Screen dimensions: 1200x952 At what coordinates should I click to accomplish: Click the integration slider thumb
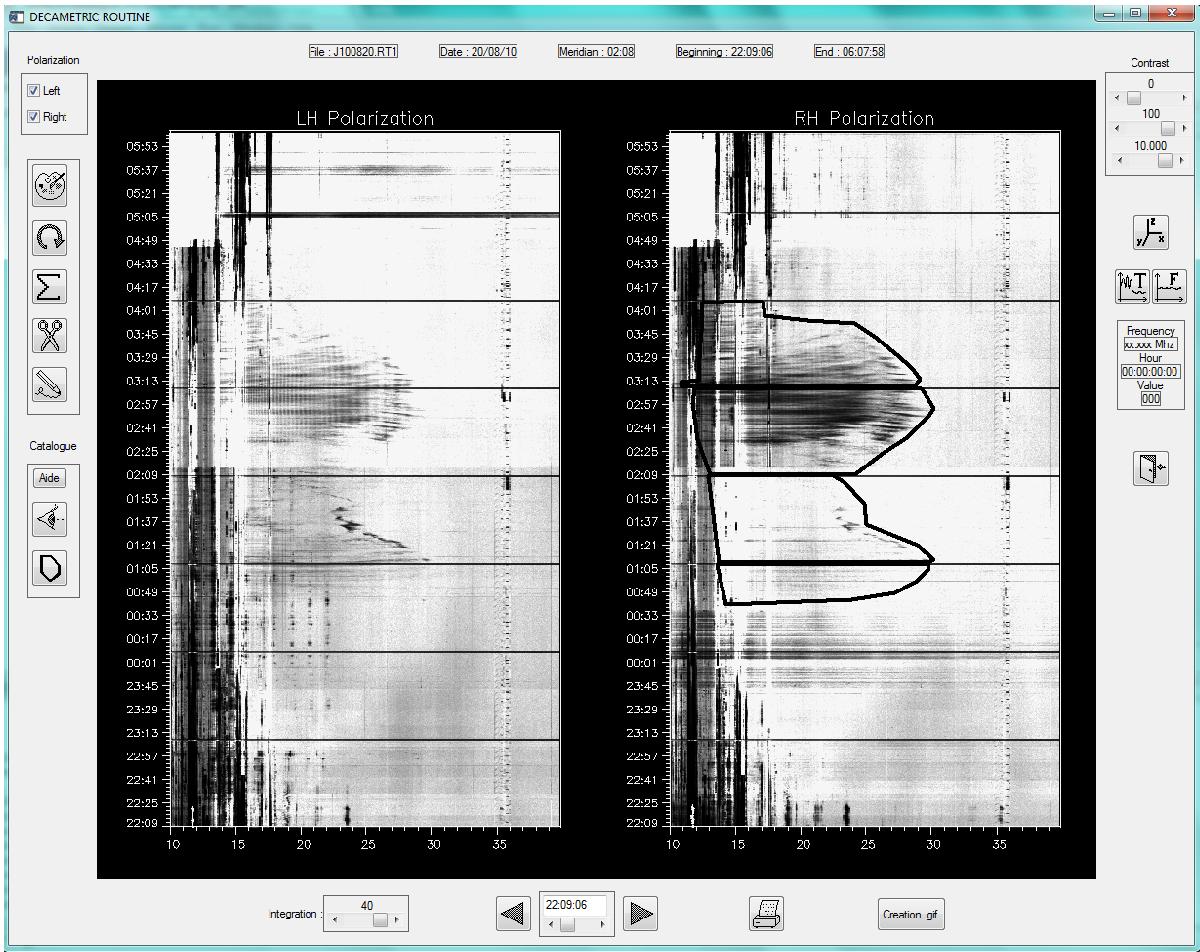pyautogui.click(x=380, y=921)
